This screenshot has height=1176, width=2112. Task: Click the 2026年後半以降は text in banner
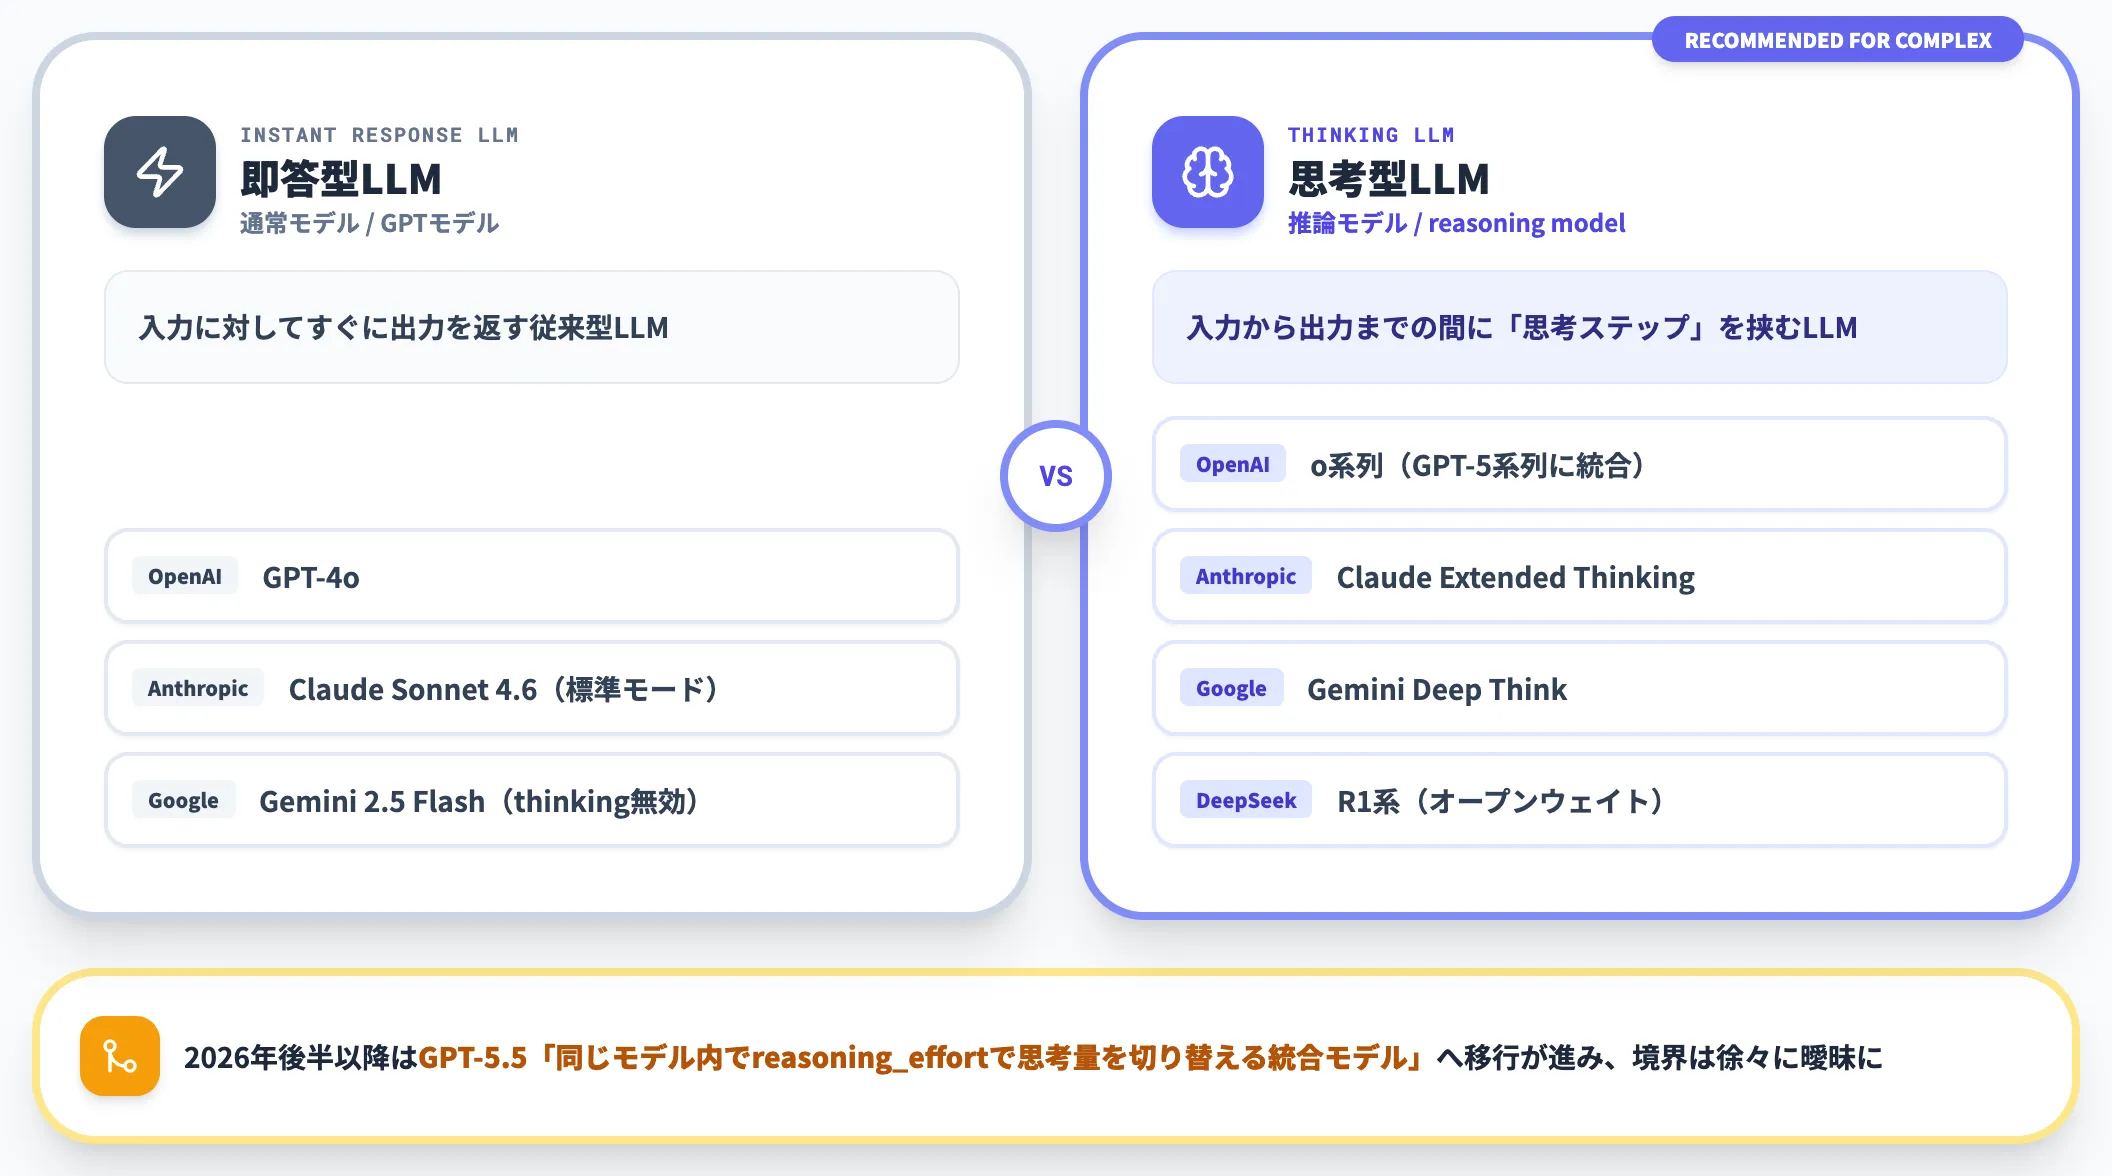pyautogui.click(x=301, y=1057)
